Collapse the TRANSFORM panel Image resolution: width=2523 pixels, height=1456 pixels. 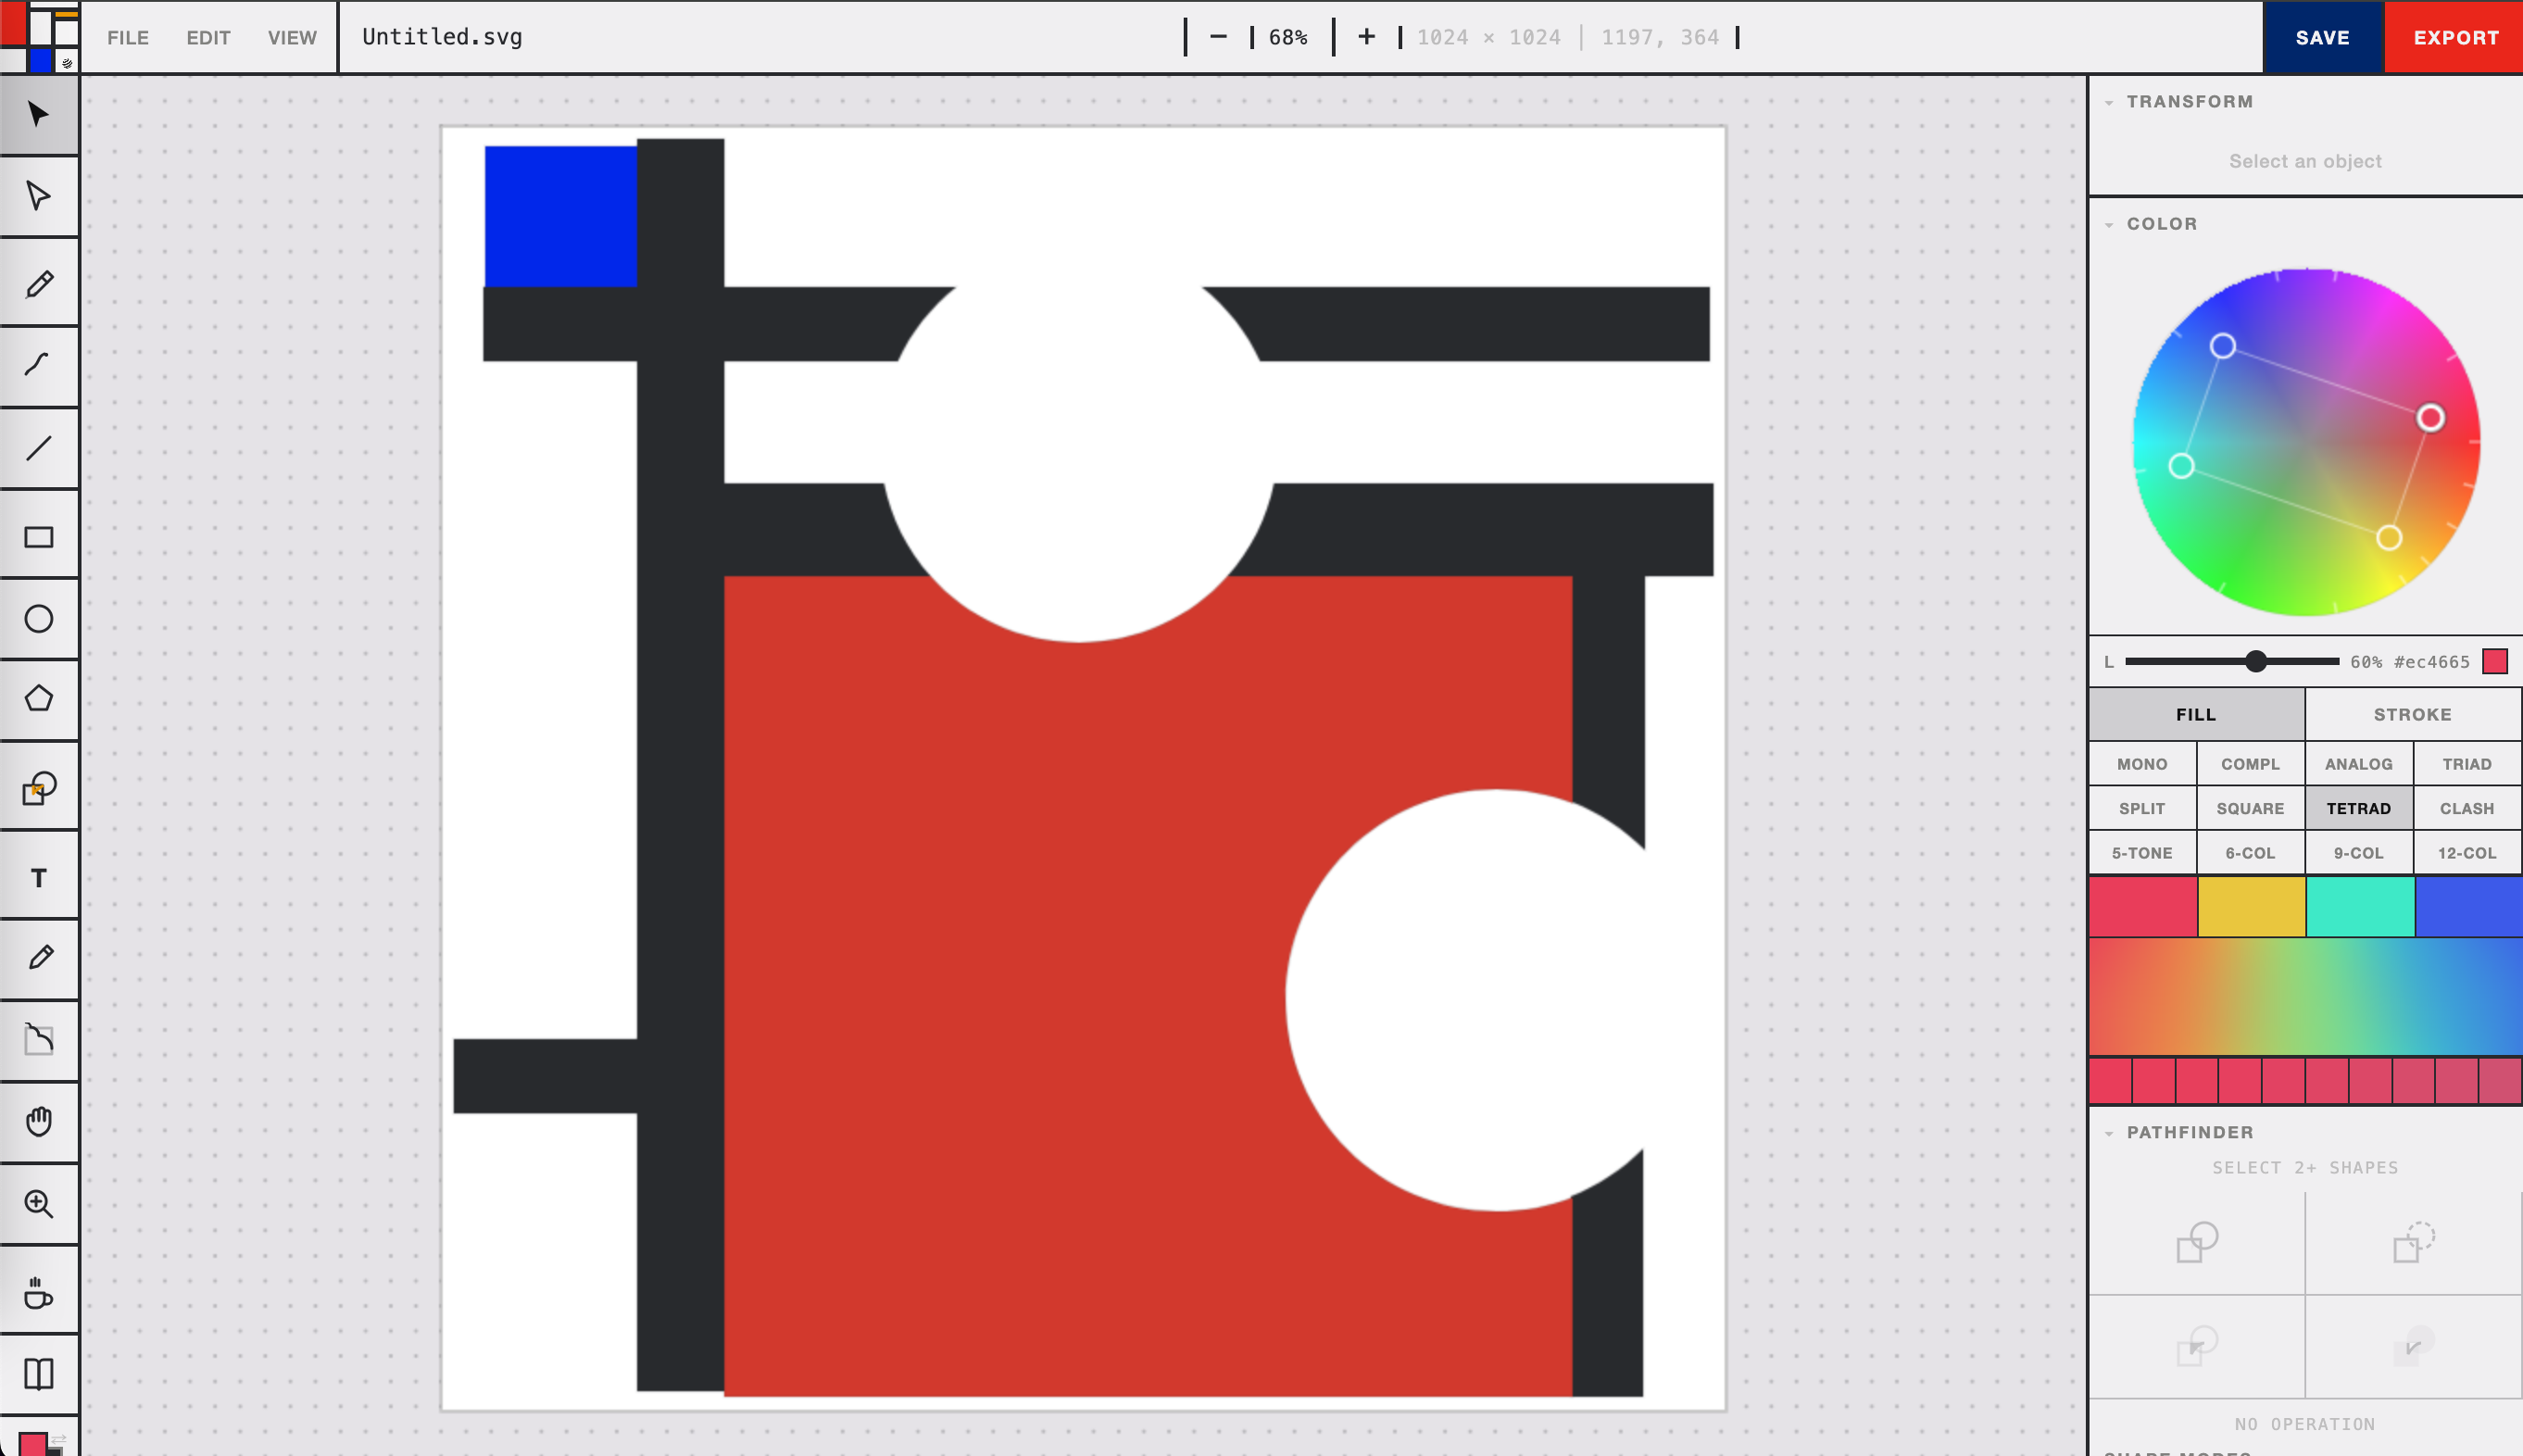[x=2112, y=101]
